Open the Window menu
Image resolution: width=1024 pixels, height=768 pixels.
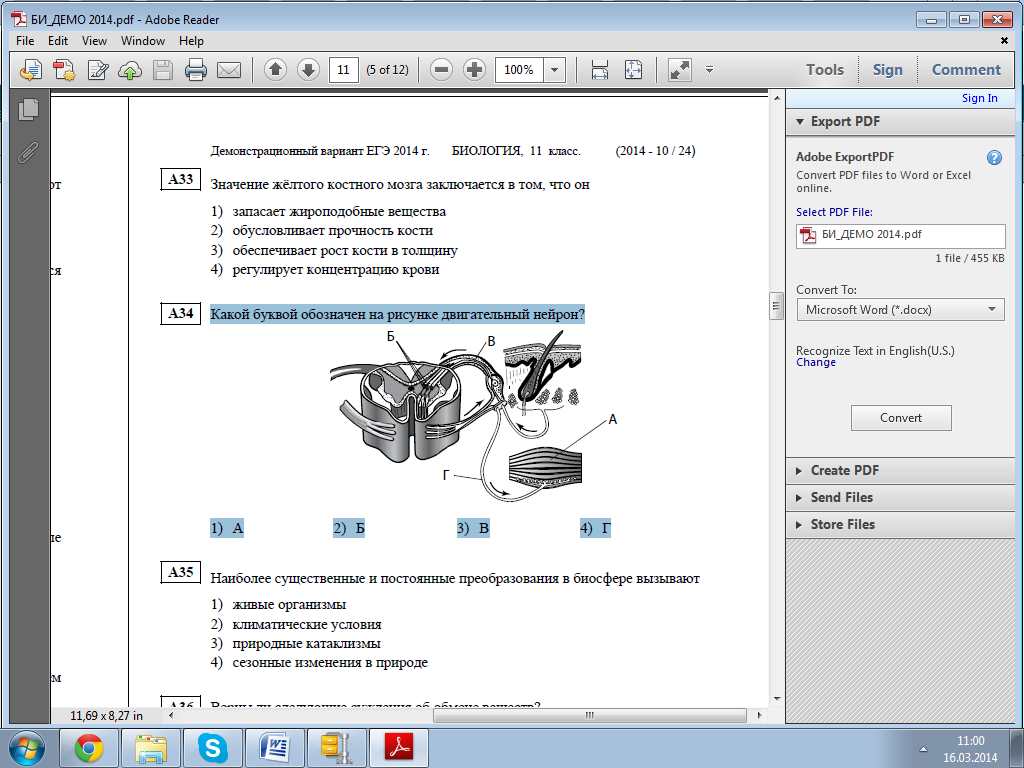(x=142, y=40)
